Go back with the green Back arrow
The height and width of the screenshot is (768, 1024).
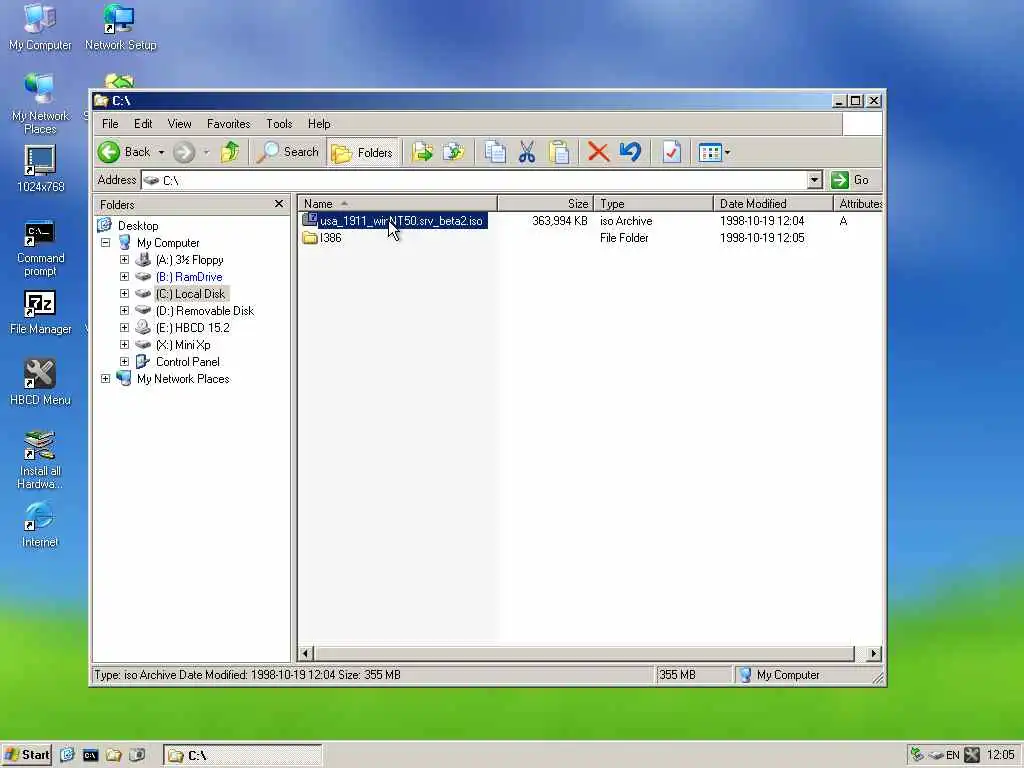point(125,152)
